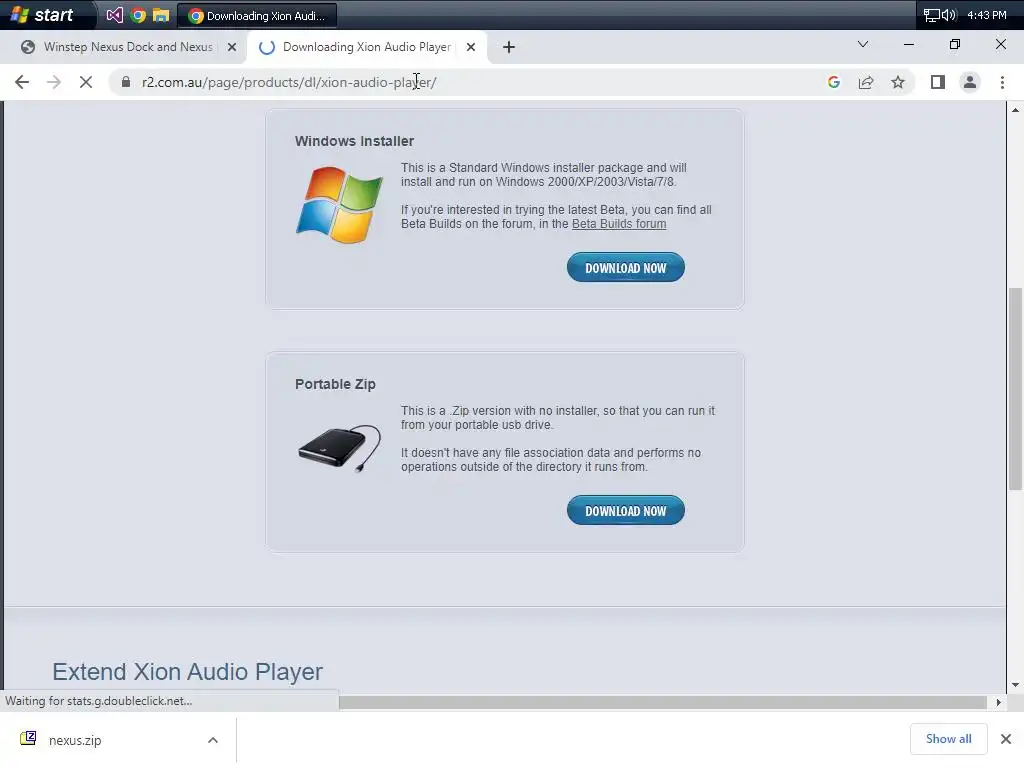1024x768 pixels.
Task: Select the Downloading Xion Audi... taskbar button
Action: click(x=257, y=15)
